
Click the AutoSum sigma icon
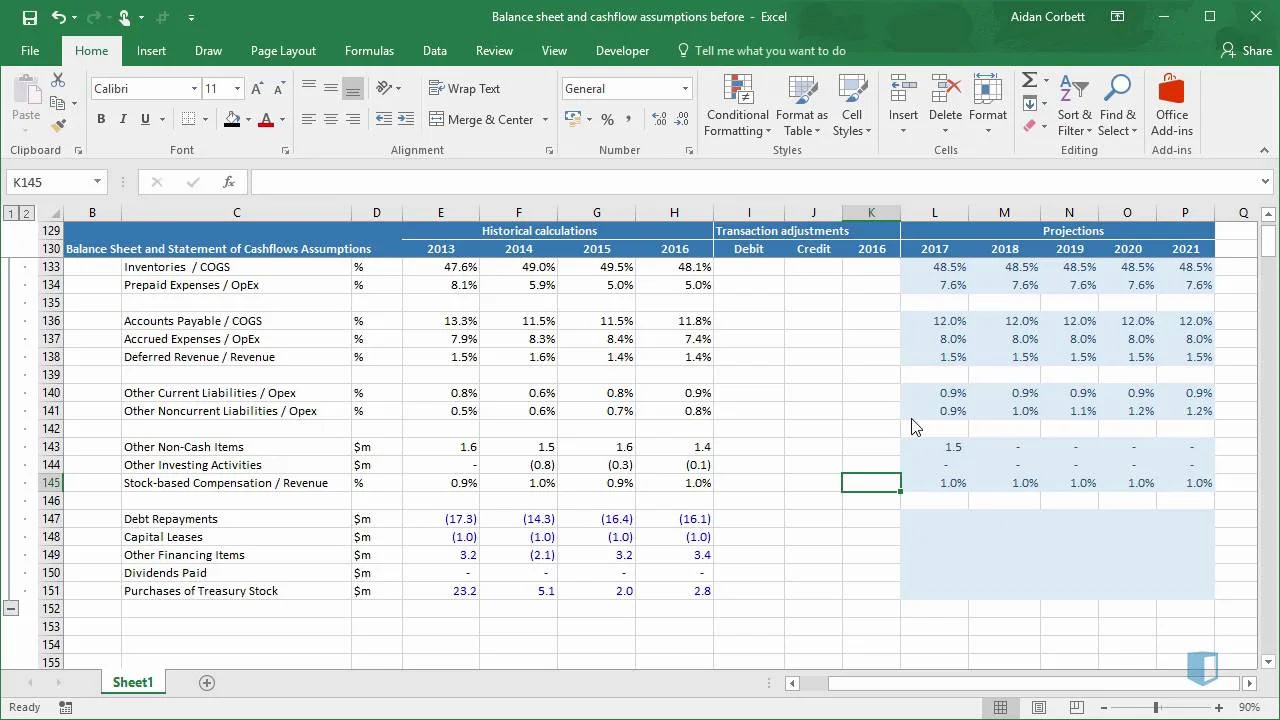[1029, 80]
